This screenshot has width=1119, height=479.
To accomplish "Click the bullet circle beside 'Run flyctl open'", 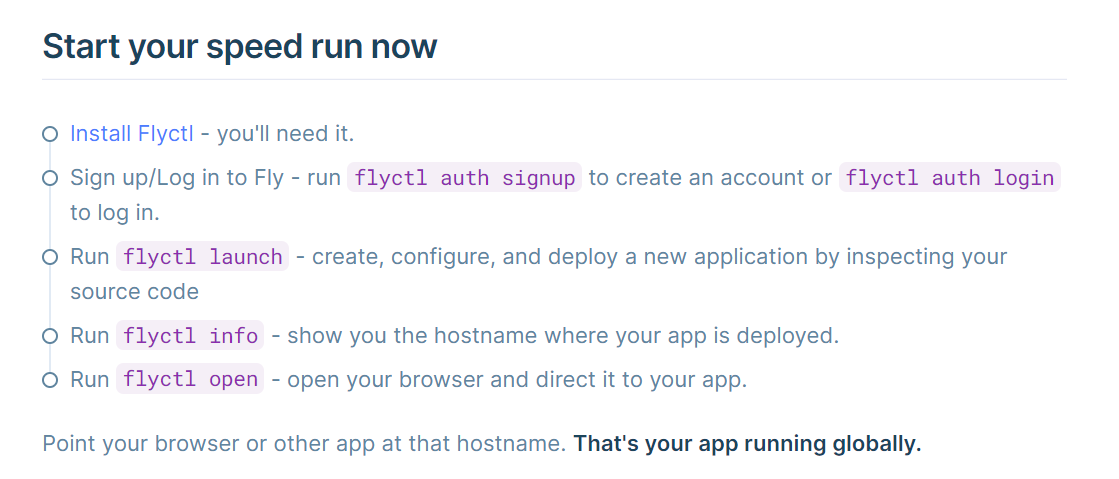I will pos(49,380).
